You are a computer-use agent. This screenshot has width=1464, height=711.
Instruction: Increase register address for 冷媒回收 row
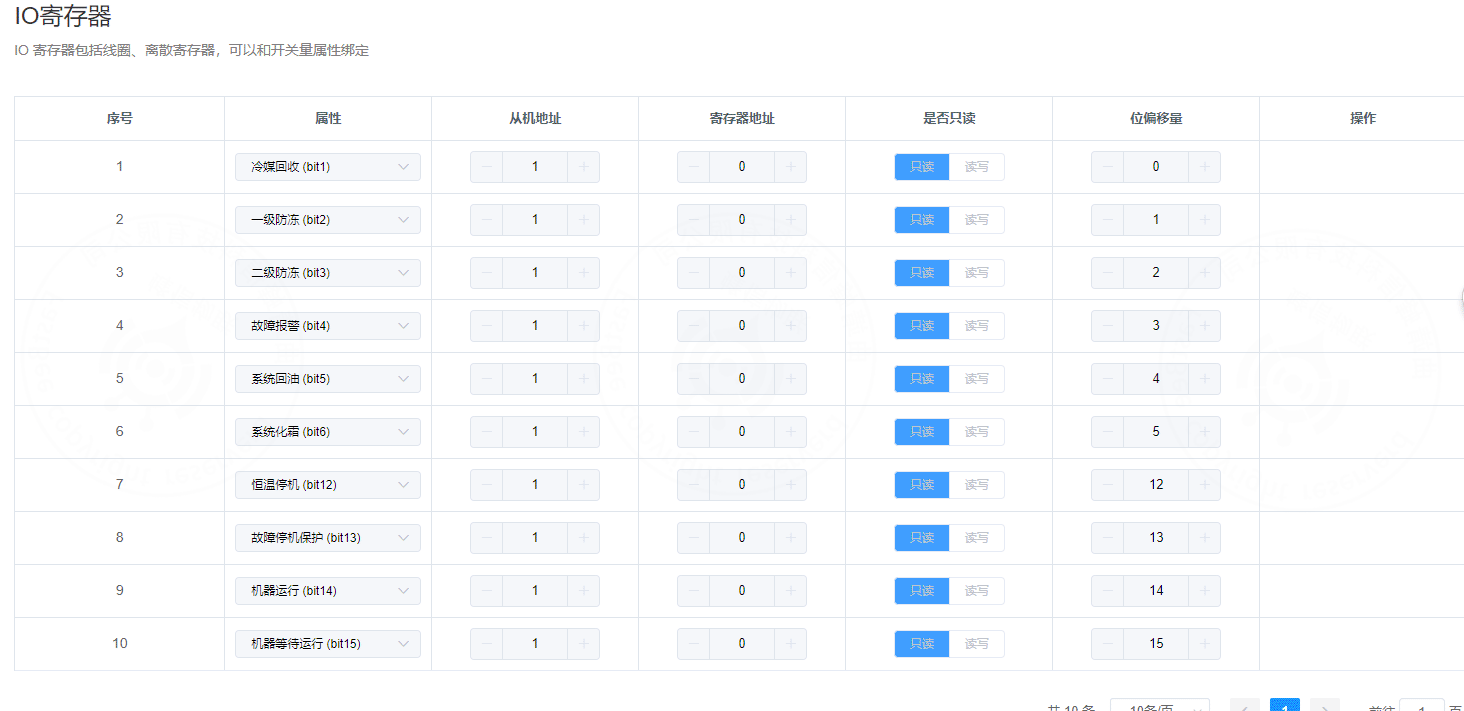[x=791, y=167]
